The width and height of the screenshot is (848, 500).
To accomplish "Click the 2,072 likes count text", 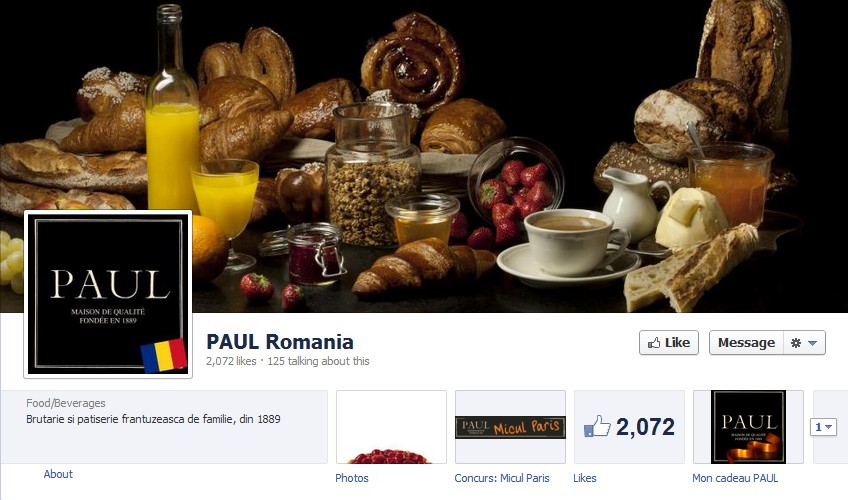I will tap(231, 361).
